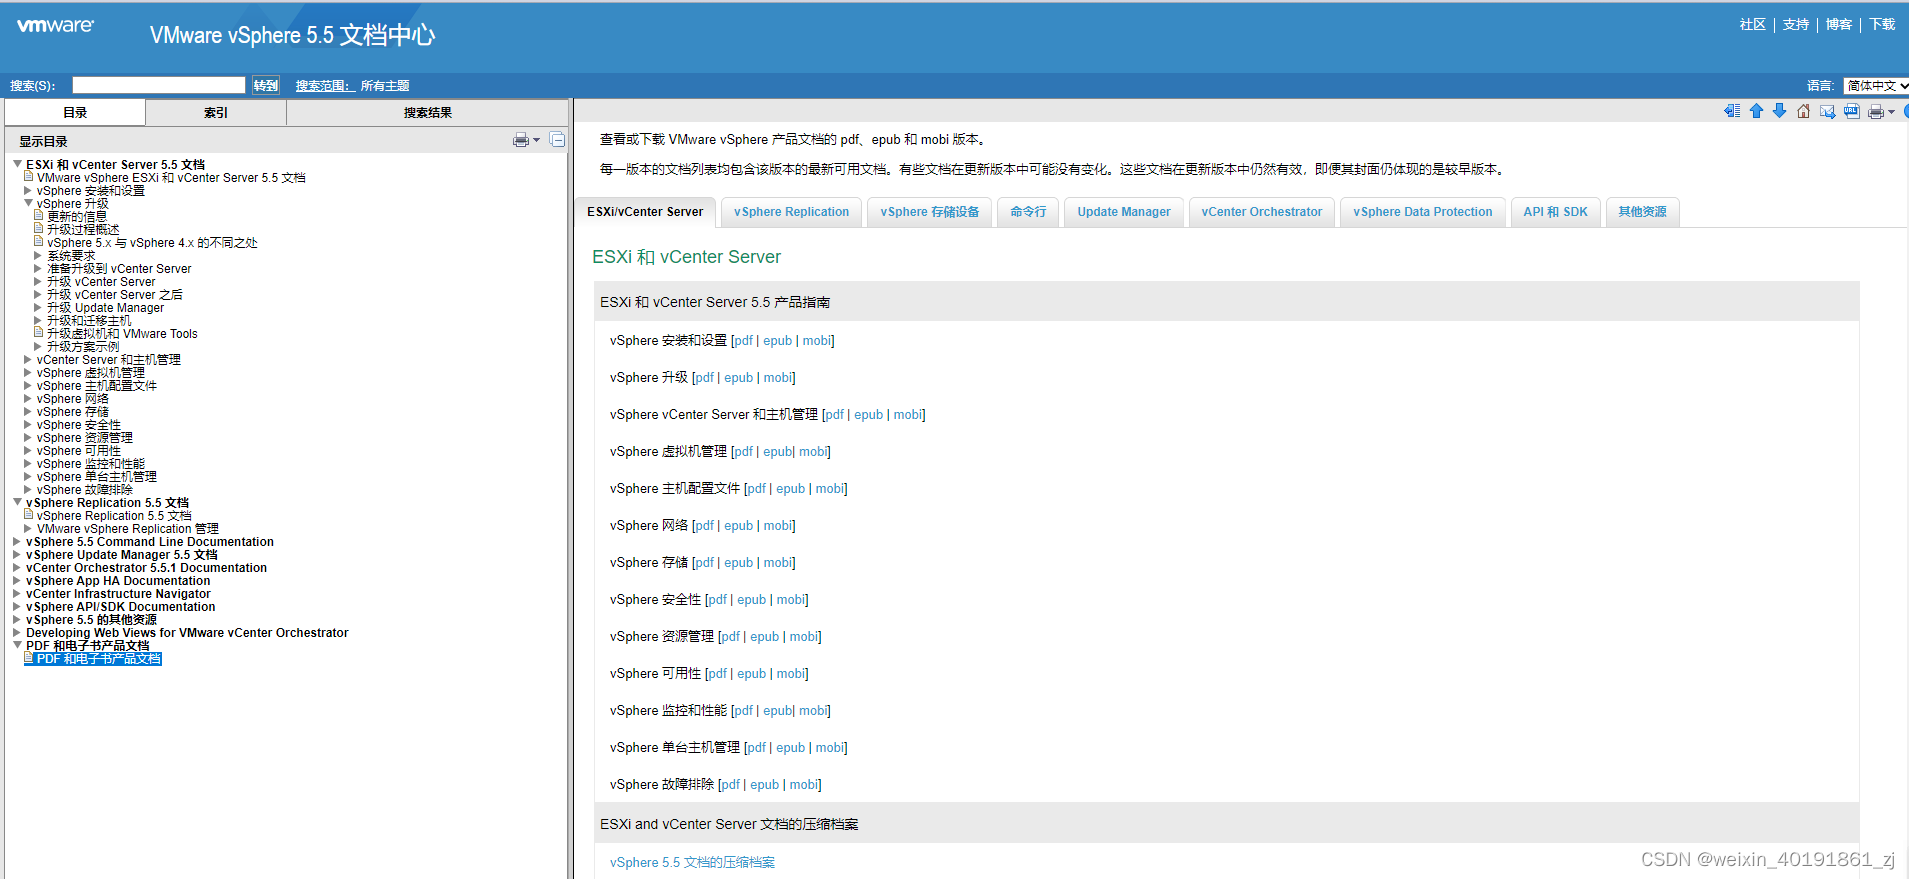1909x879 pixels.
Task: Click the printer icon in content toolbar
Action: 1876,112
